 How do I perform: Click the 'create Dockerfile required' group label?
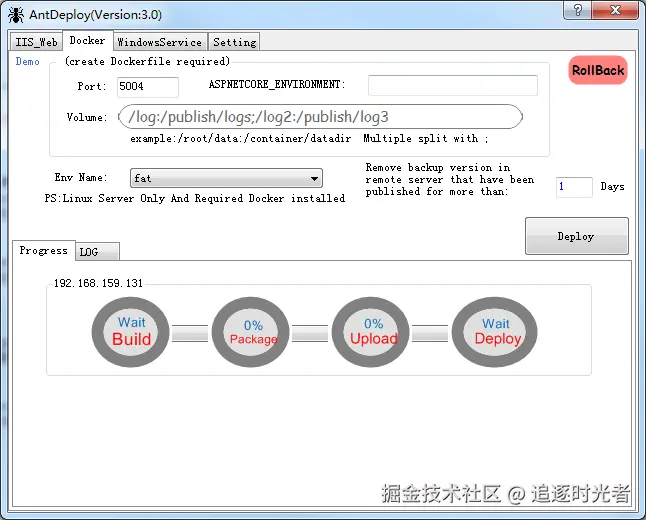[x=147, y=61]
